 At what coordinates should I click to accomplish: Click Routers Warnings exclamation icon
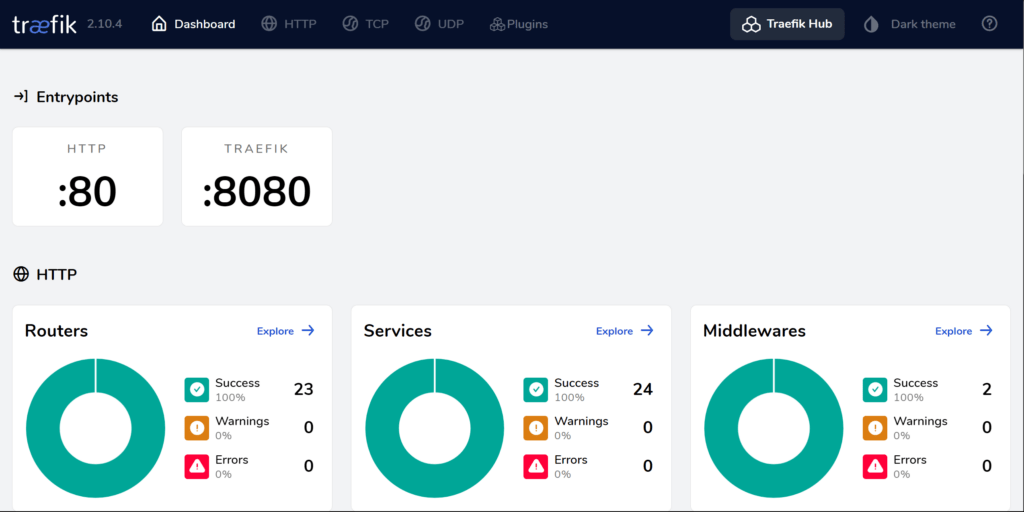(197, 428)
